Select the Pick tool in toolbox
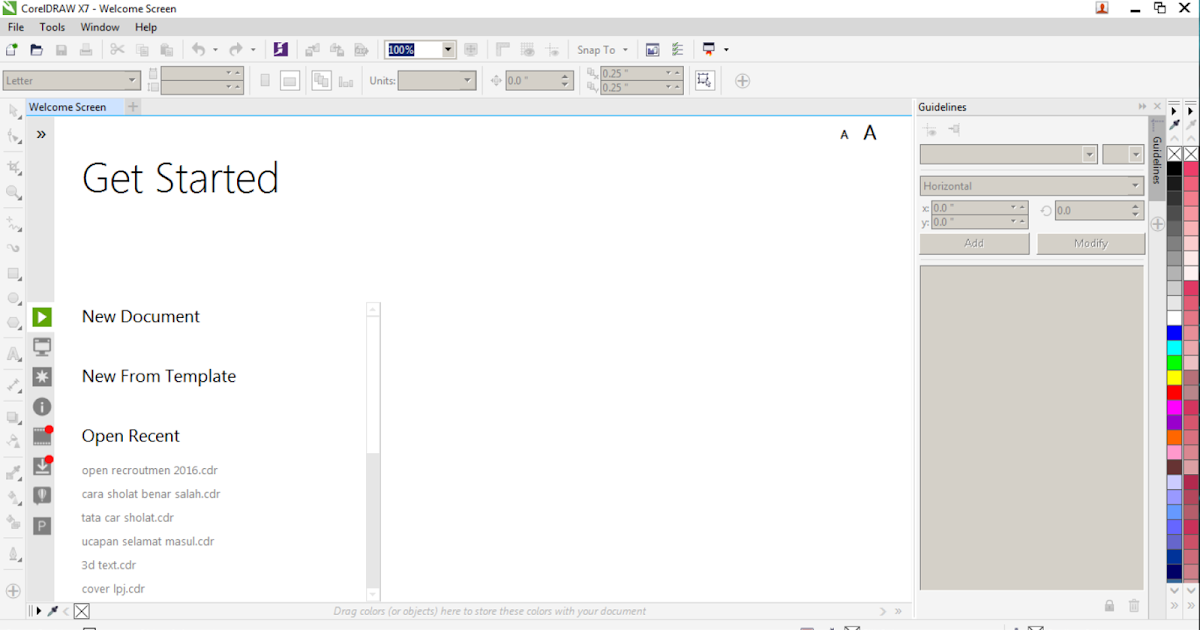This screenshot has height=630, width=1200. pyautogui.click(x=14, y=111)
